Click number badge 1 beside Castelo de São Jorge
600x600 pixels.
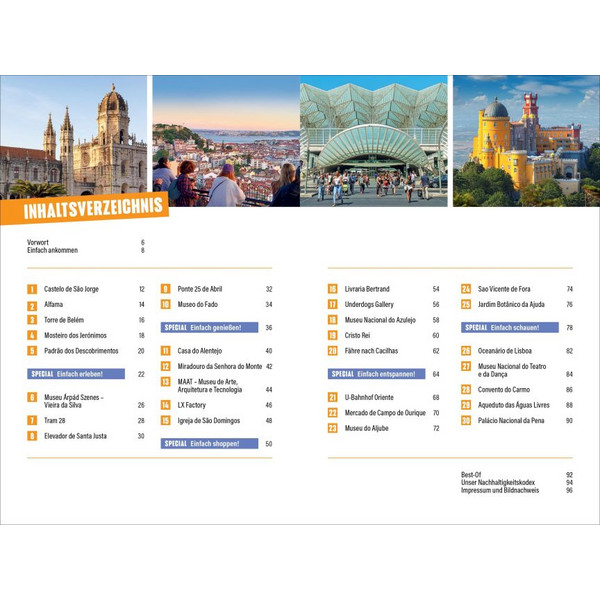click(32, 289)
